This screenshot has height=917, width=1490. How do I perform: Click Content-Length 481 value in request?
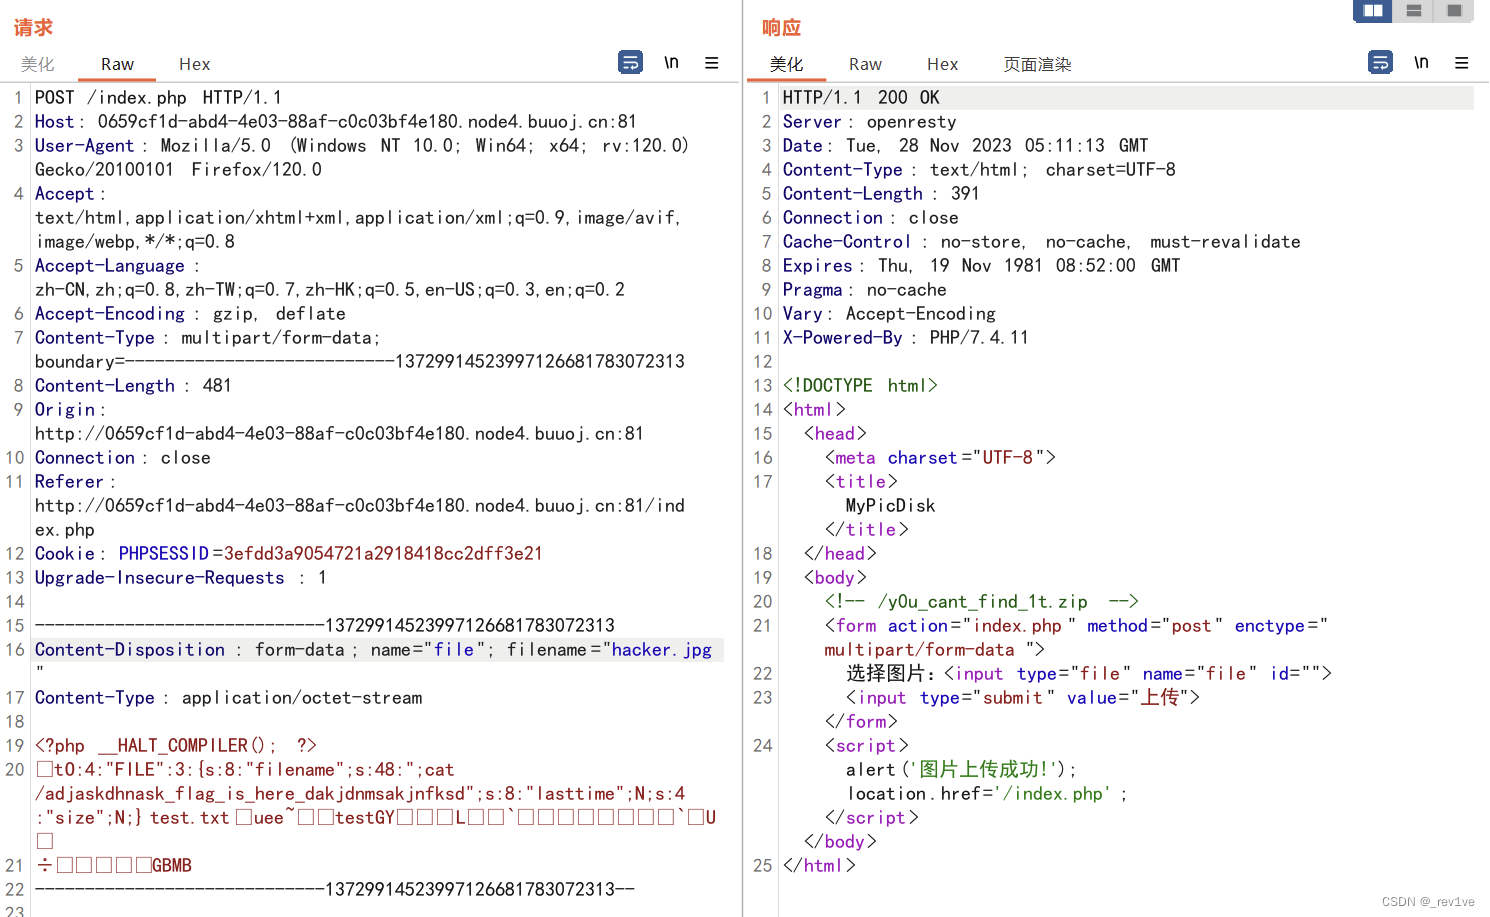click(x=217, y=385)
